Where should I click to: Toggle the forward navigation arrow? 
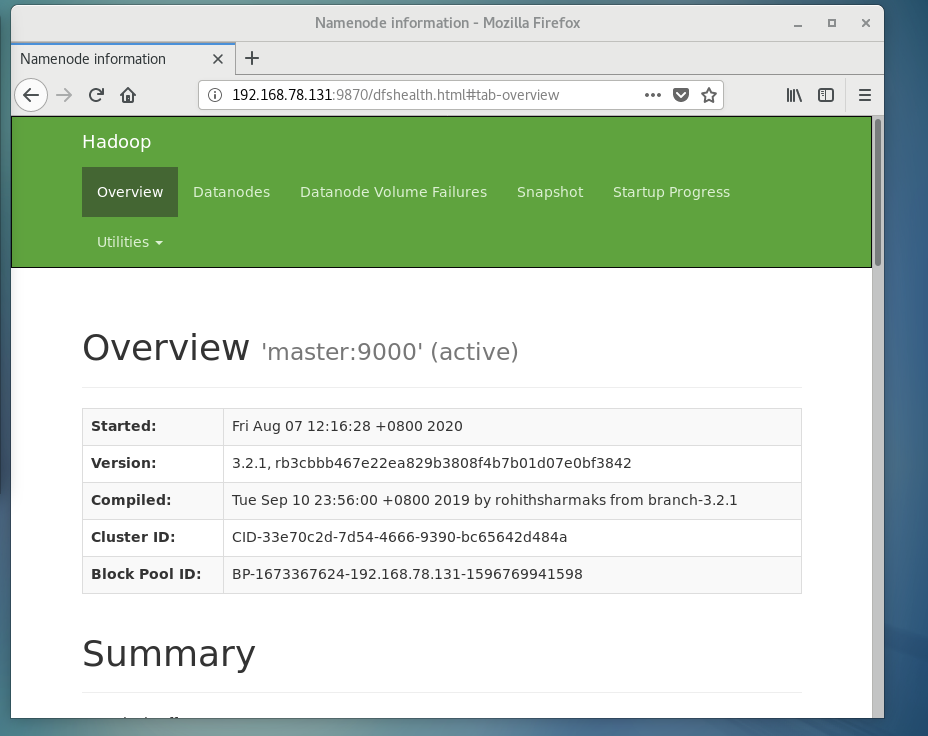(x=64, y=95)
